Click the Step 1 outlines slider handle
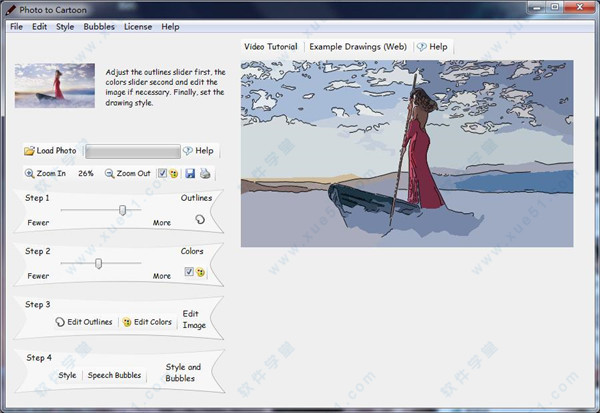The height and width of the screenshot is (413, 600). (x=122, y=210)
